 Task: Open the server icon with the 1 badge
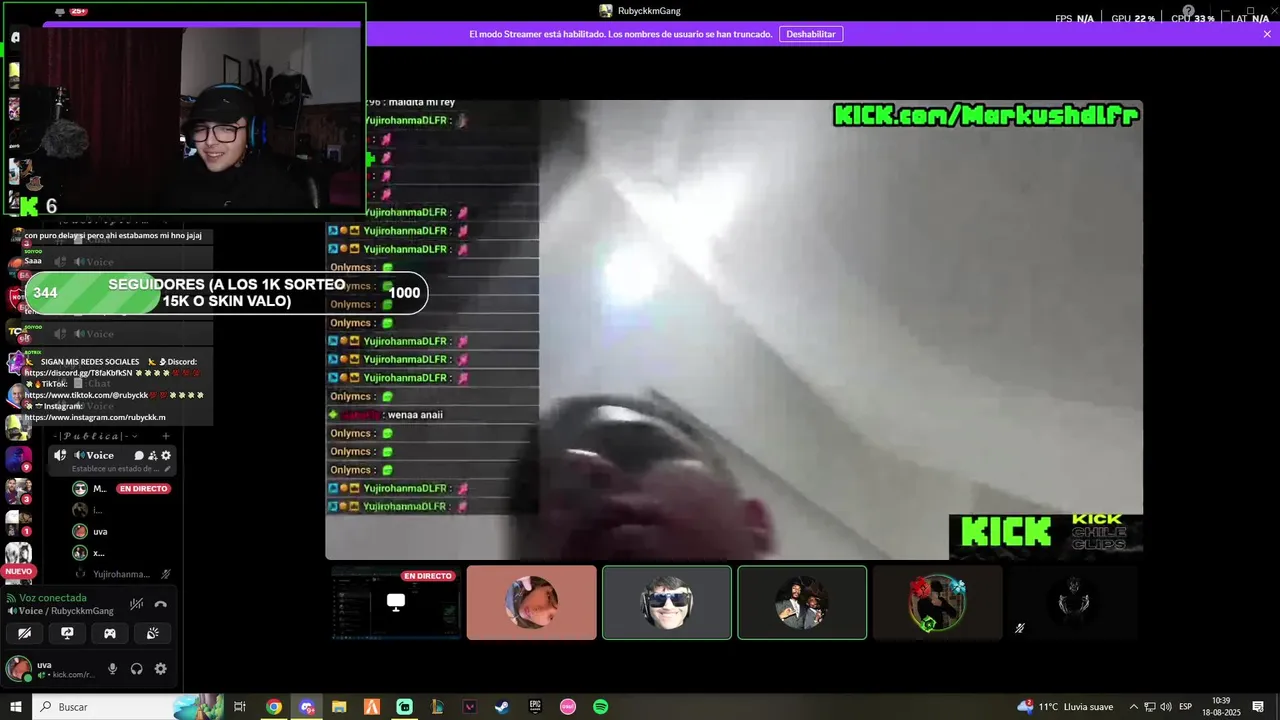pyautogui.click(x=19, y=523)
